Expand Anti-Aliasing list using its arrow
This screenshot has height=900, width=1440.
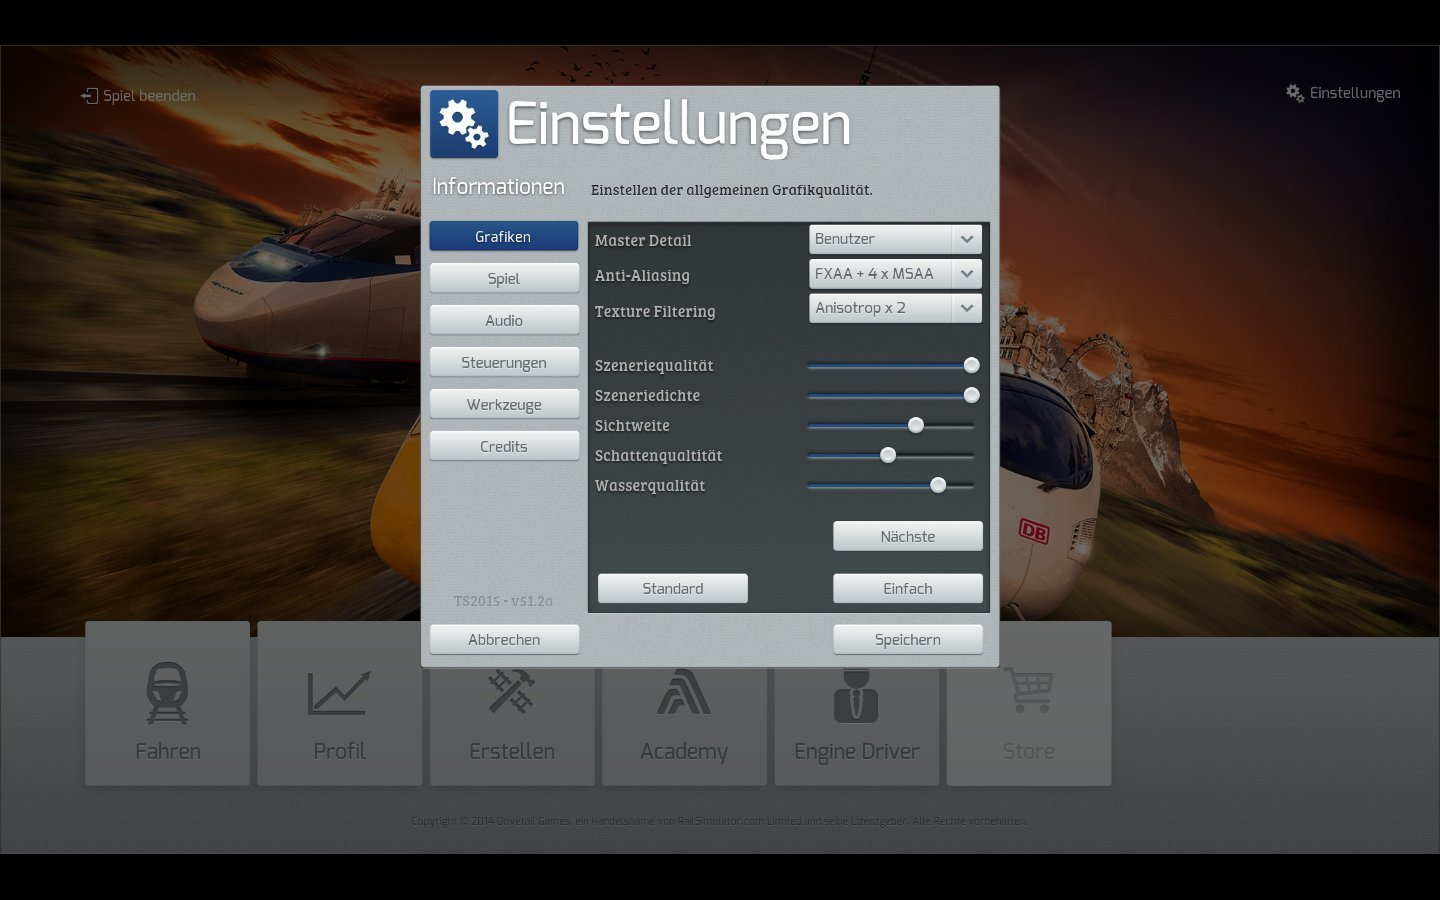(x=967, y=274)
